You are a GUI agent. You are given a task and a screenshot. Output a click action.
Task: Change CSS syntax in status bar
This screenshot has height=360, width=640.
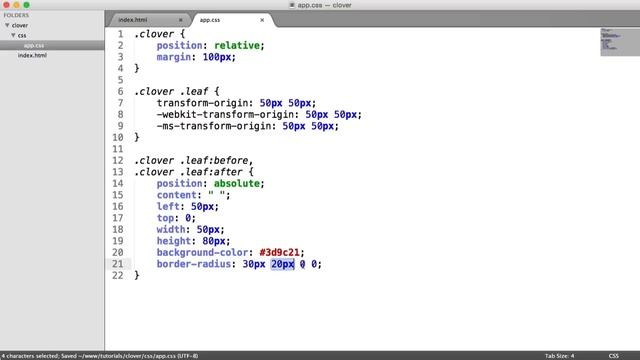[x=613, y=356]
